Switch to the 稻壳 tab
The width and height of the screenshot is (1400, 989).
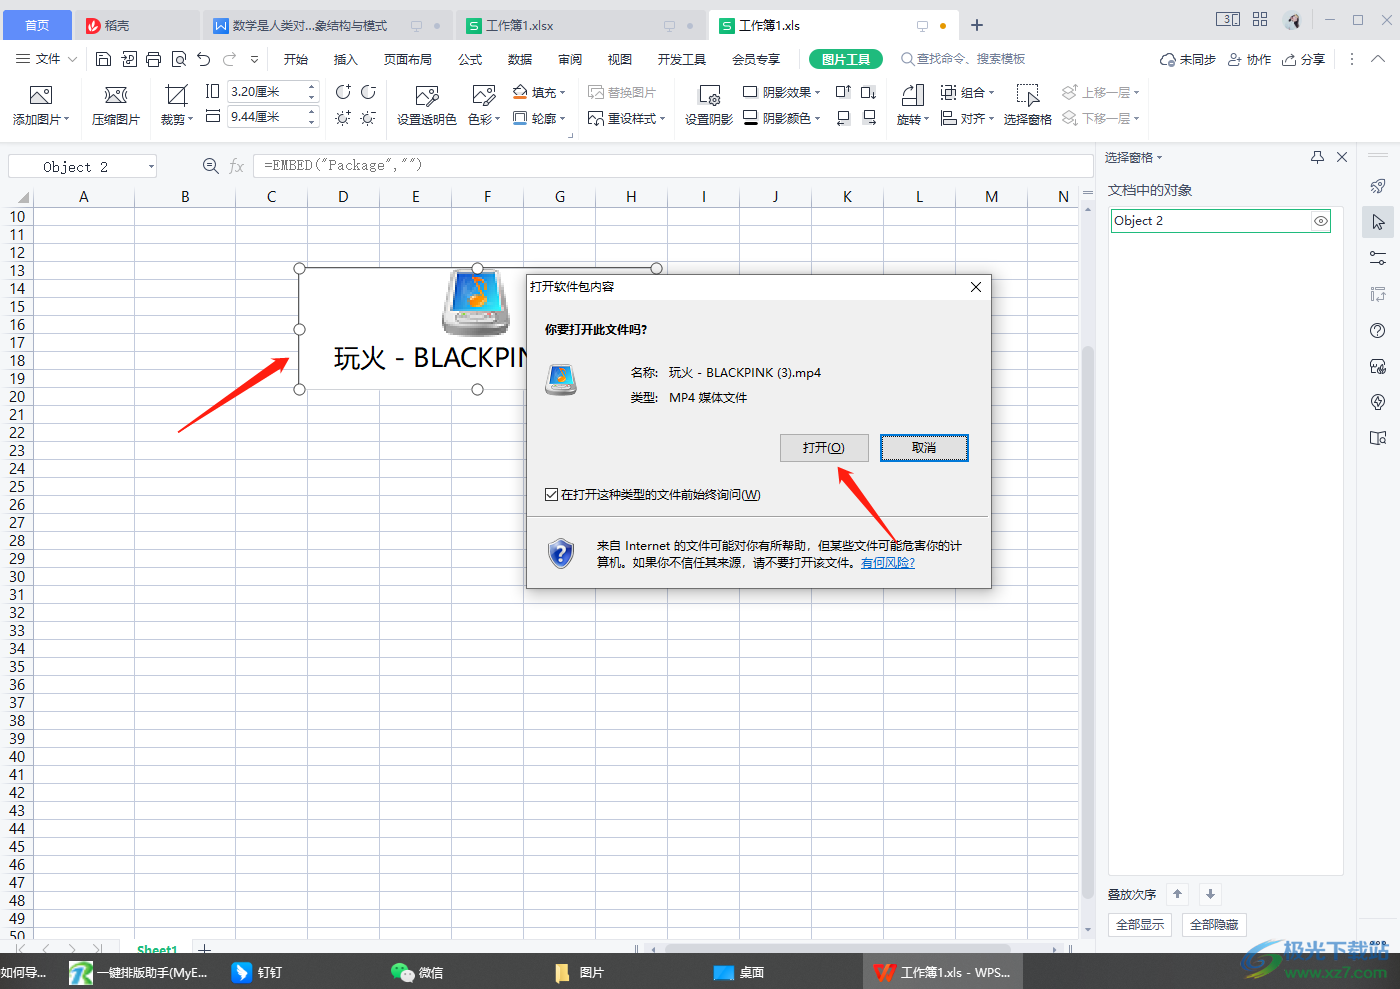tap(137, 25)
